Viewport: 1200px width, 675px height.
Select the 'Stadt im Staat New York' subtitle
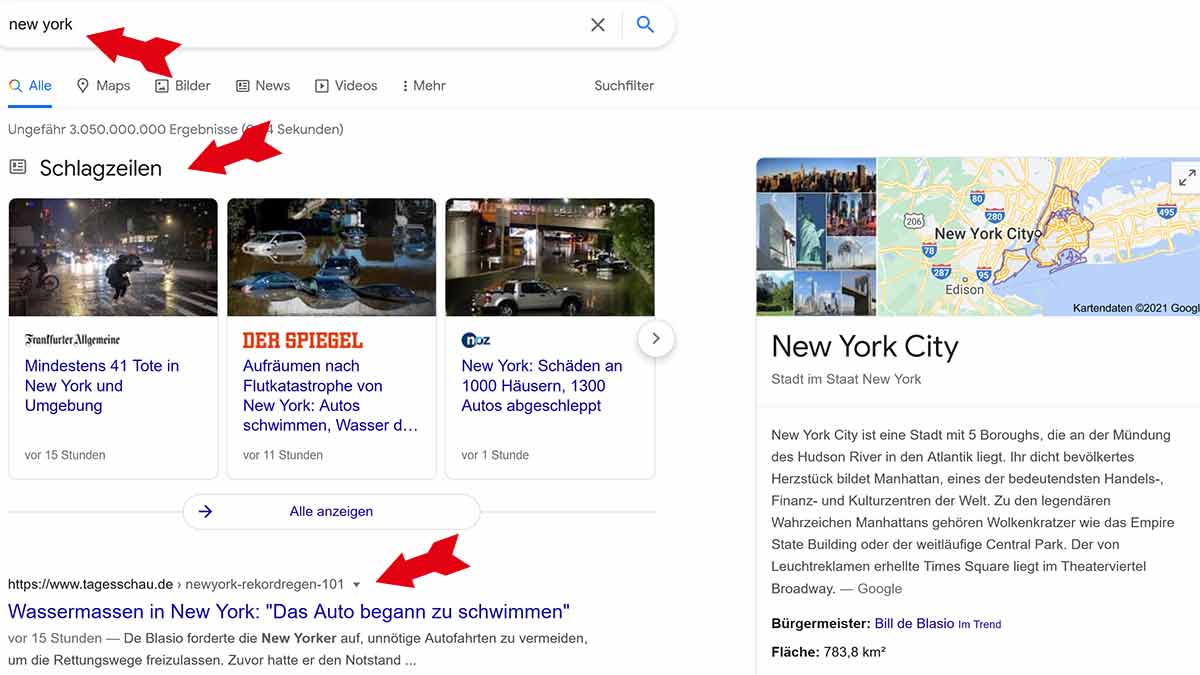point(846,379)
